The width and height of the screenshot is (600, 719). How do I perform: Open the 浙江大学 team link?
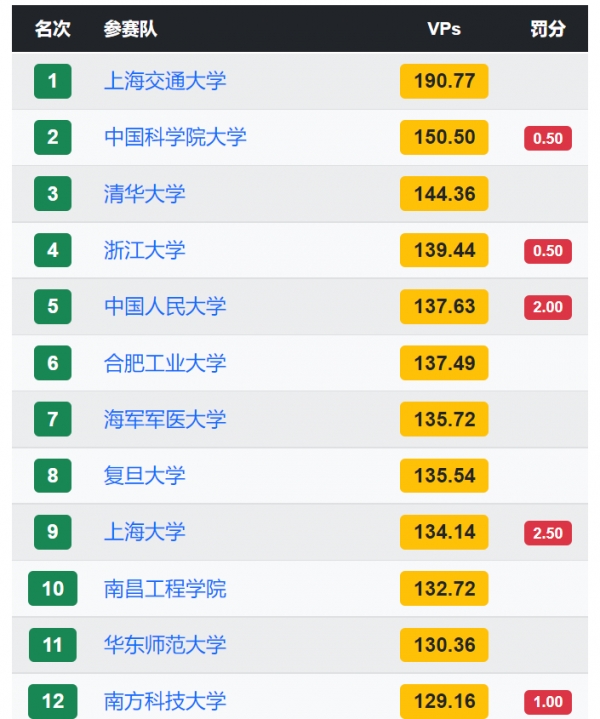(144, 250)
